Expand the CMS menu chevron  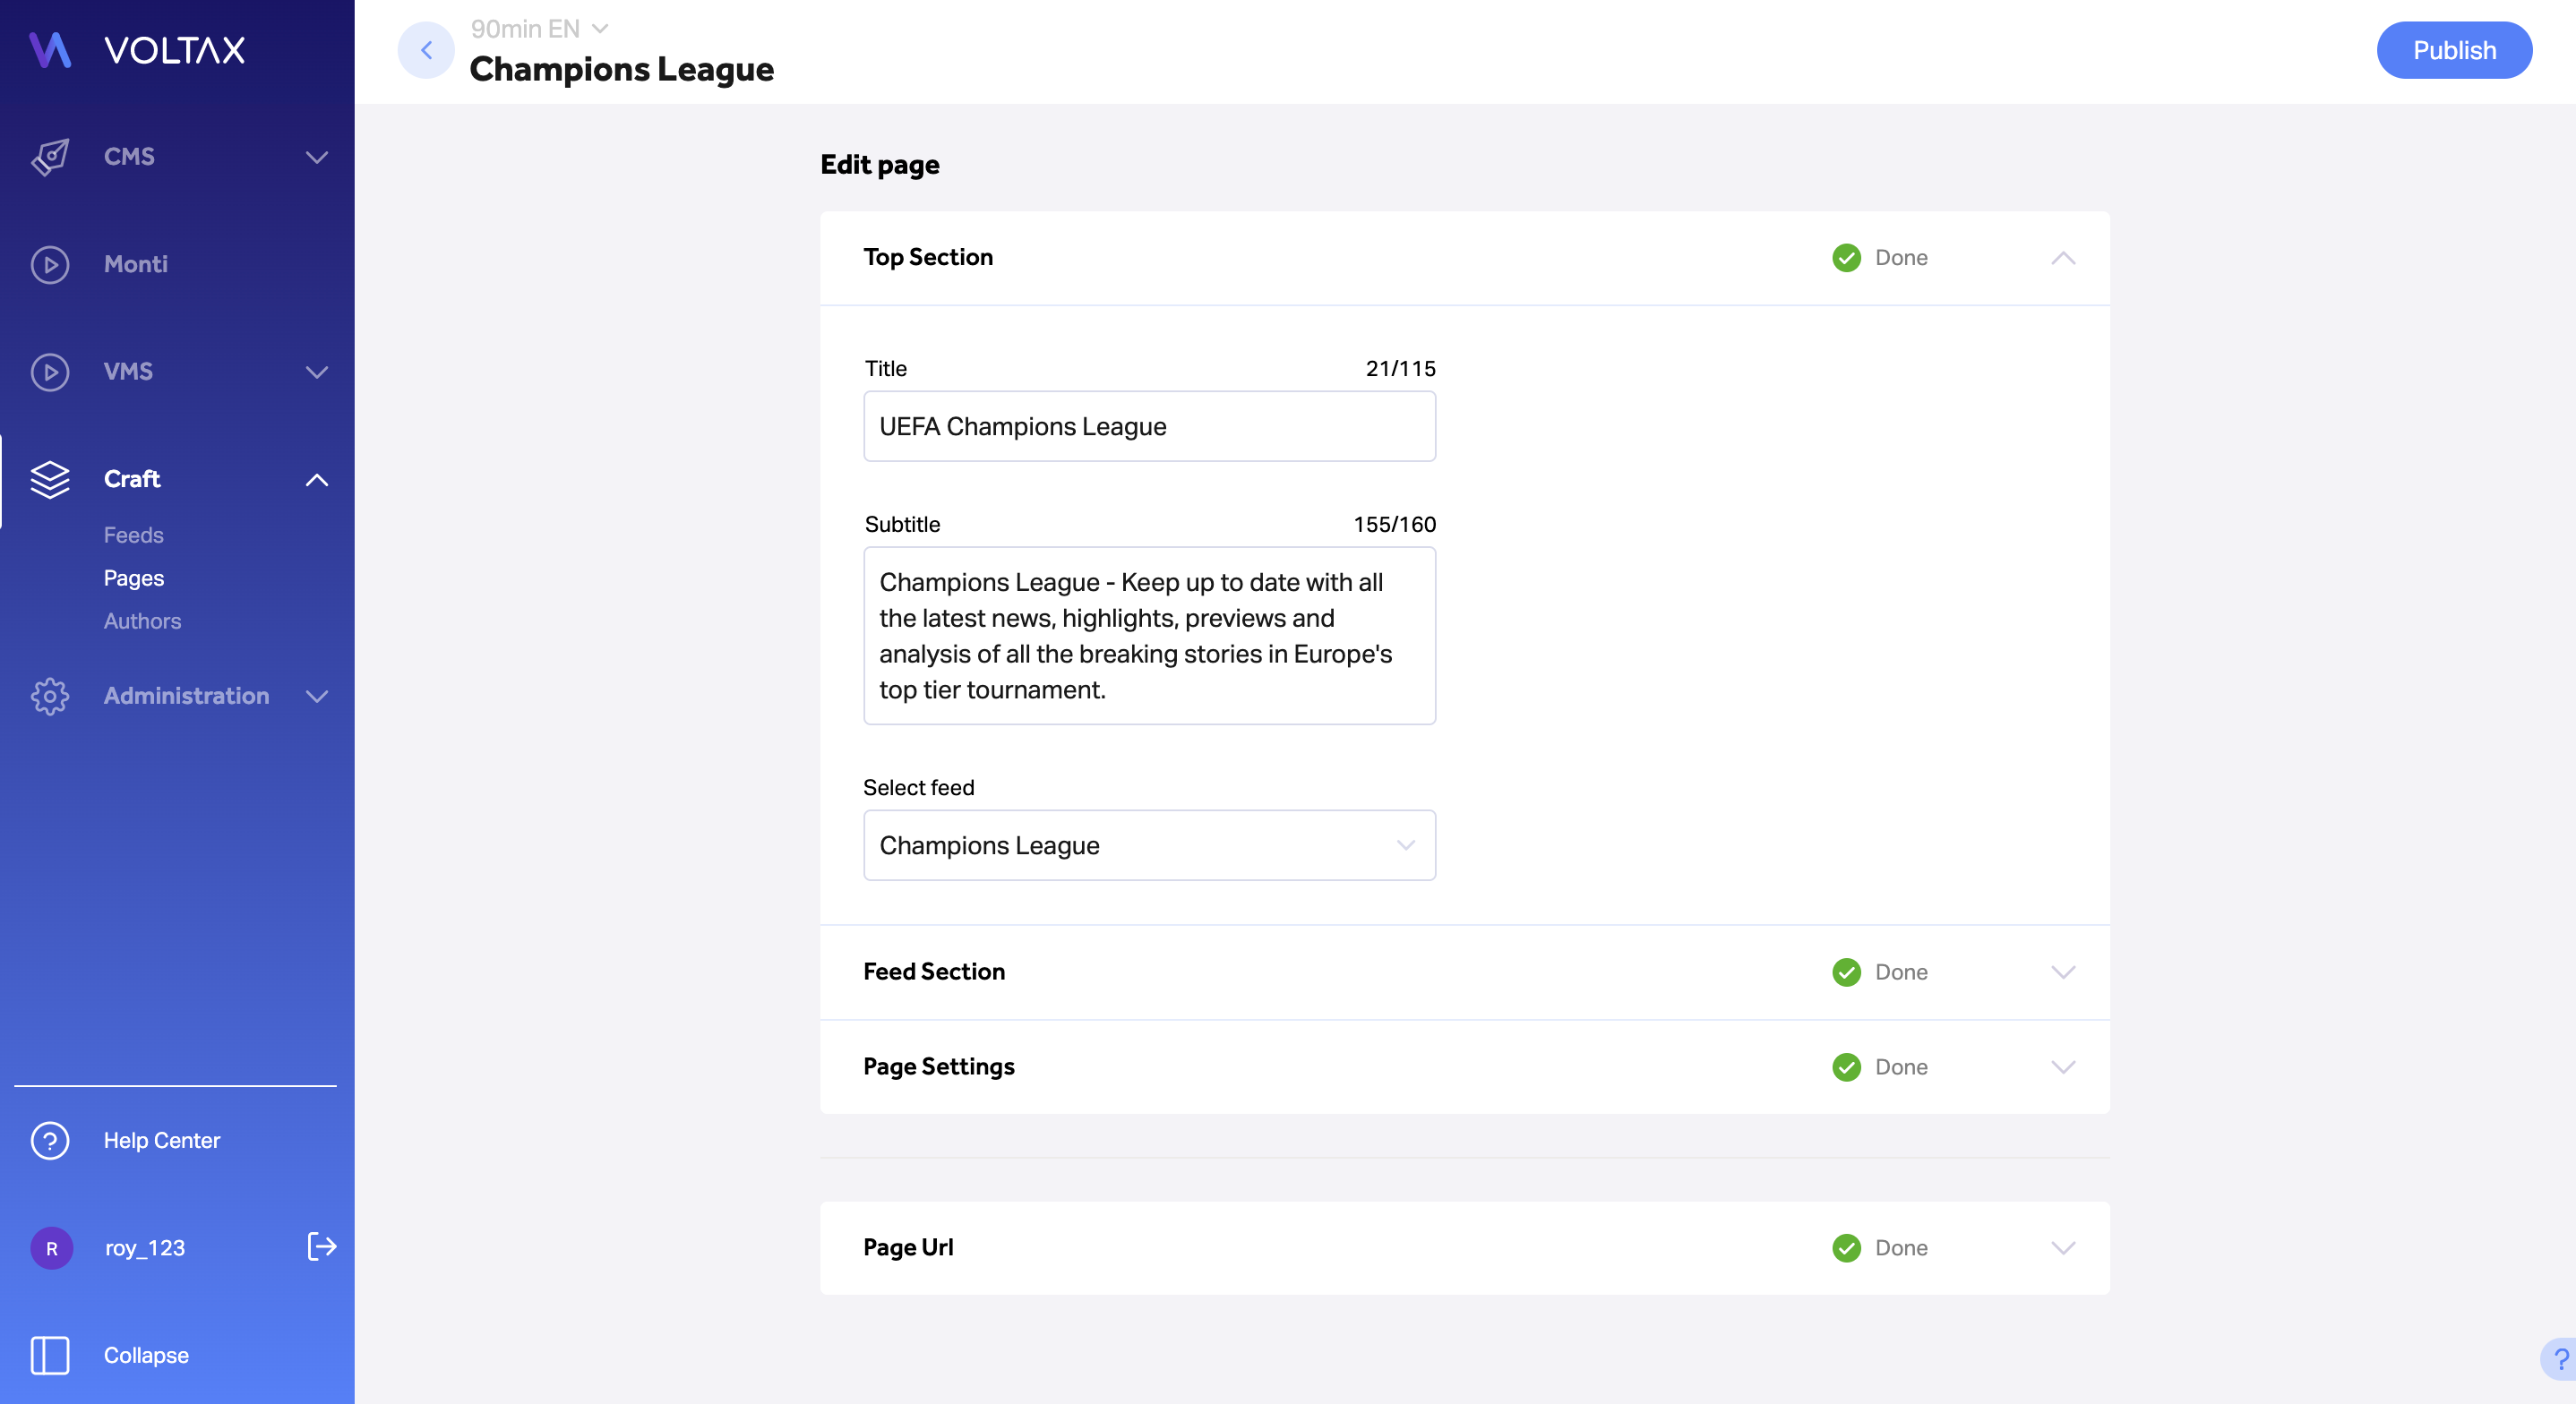pyautogui.click(x=317, y=157)
